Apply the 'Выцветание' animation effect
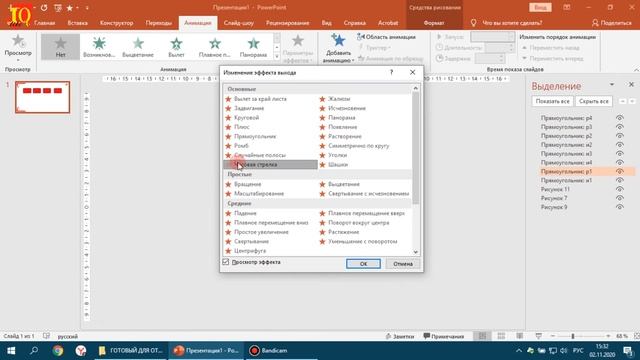The image size is (640, 360). (138, 47)
